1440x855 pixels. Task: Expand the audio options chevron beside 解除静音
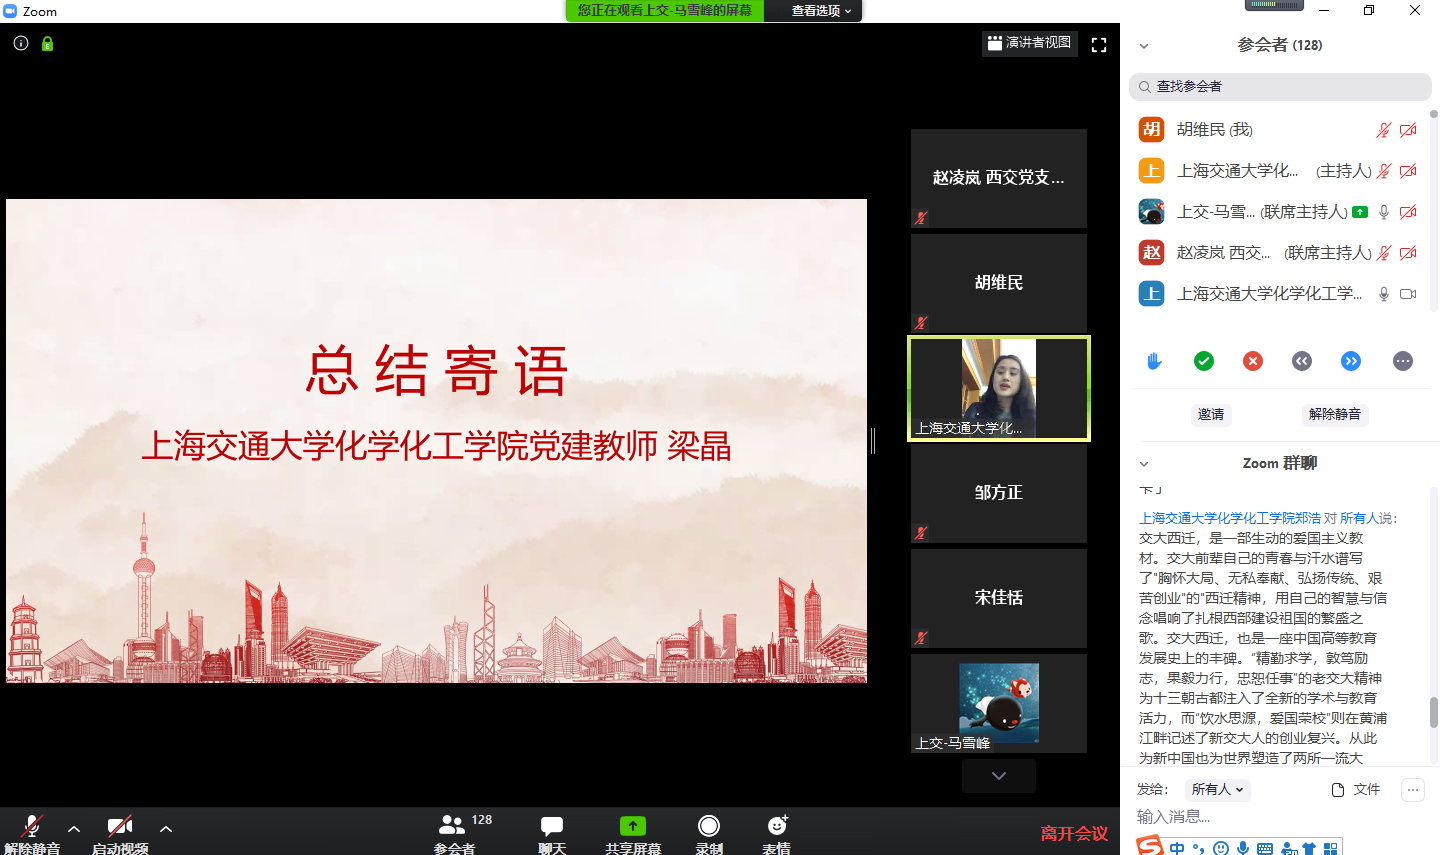pos(73,830)
